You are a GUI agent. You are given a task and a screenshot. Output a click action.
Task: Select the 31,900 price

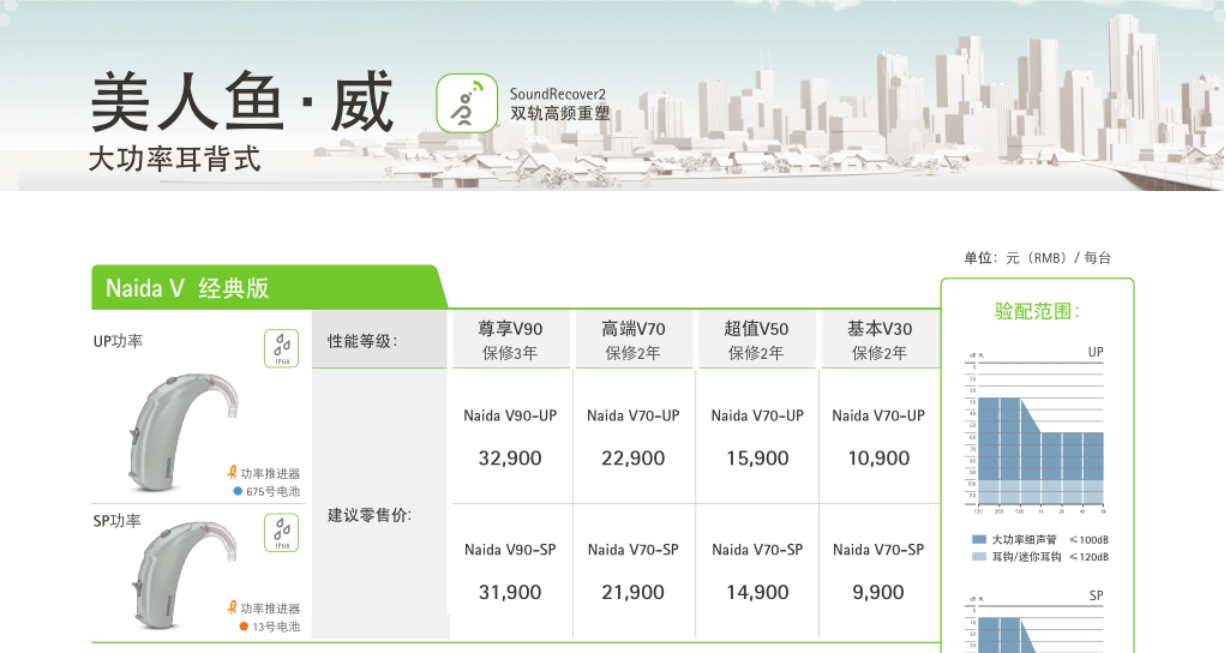[x=510, y=592]
